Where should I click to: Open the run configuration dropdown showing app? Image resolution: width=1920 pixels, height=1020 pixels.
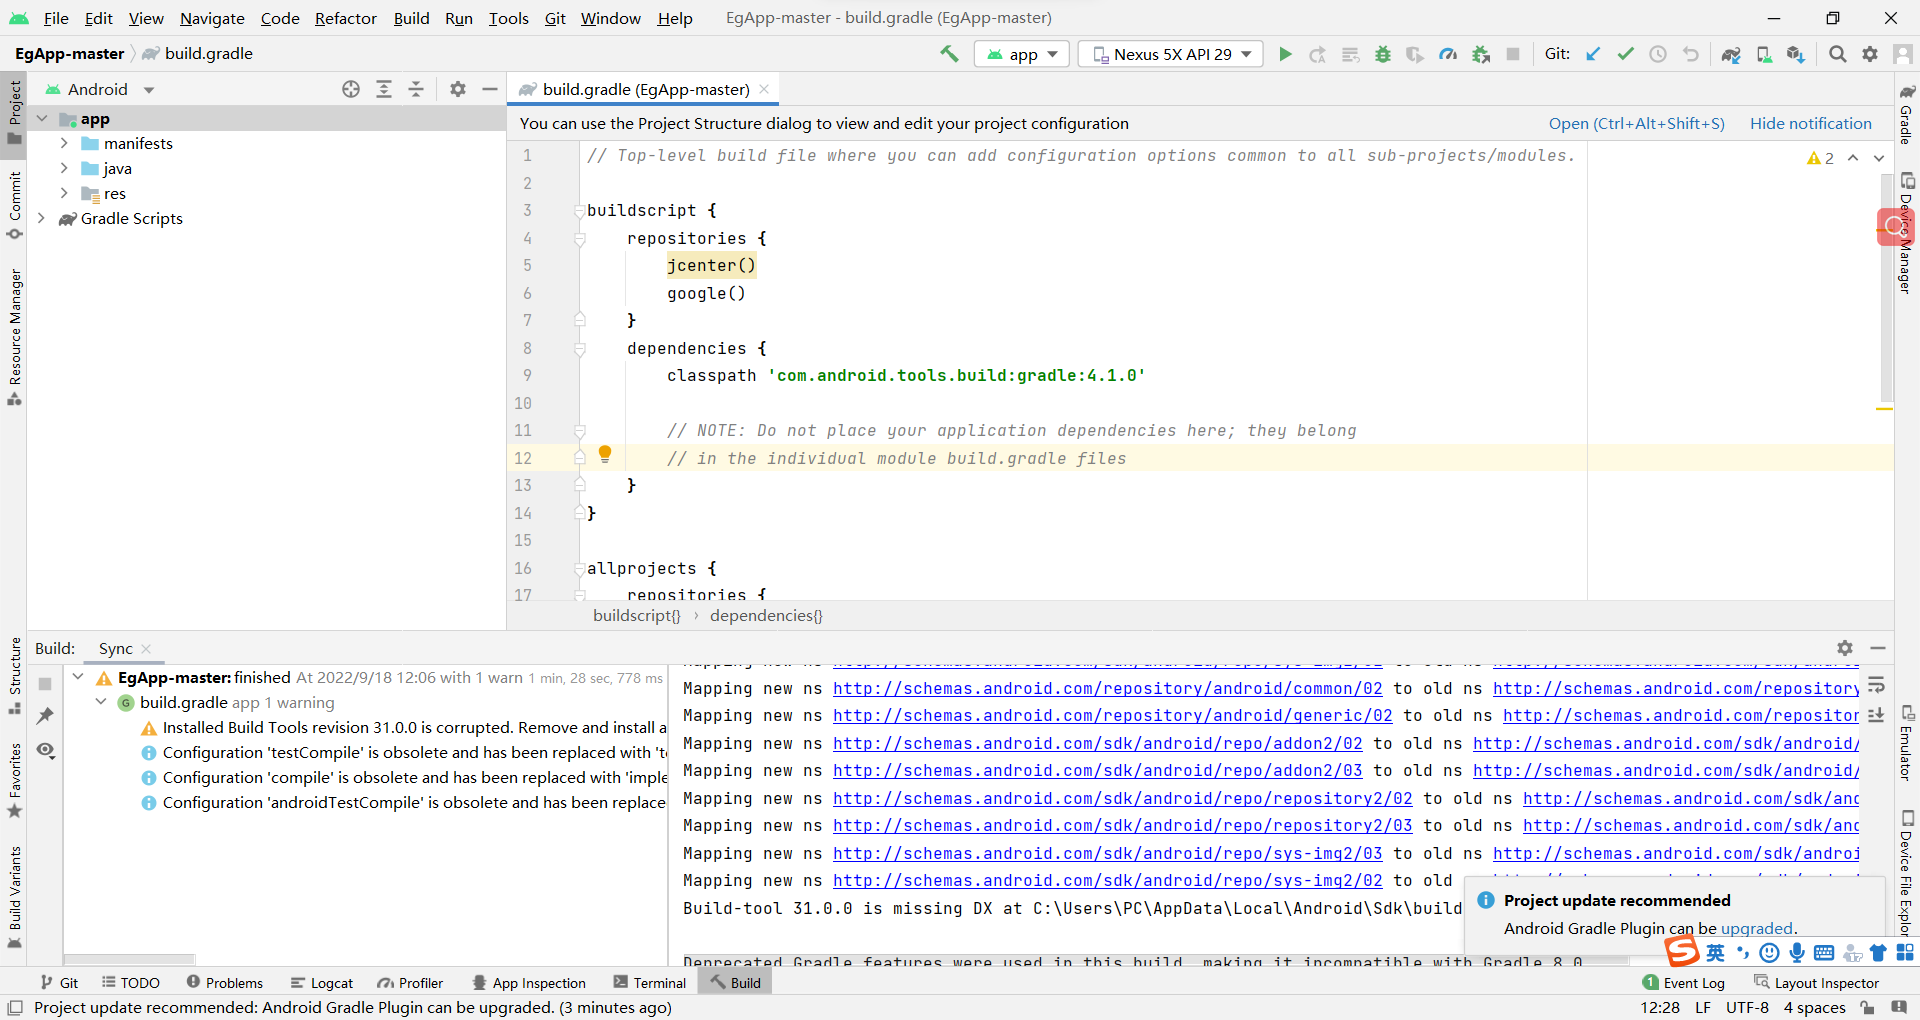click(x=1021, y=54)
